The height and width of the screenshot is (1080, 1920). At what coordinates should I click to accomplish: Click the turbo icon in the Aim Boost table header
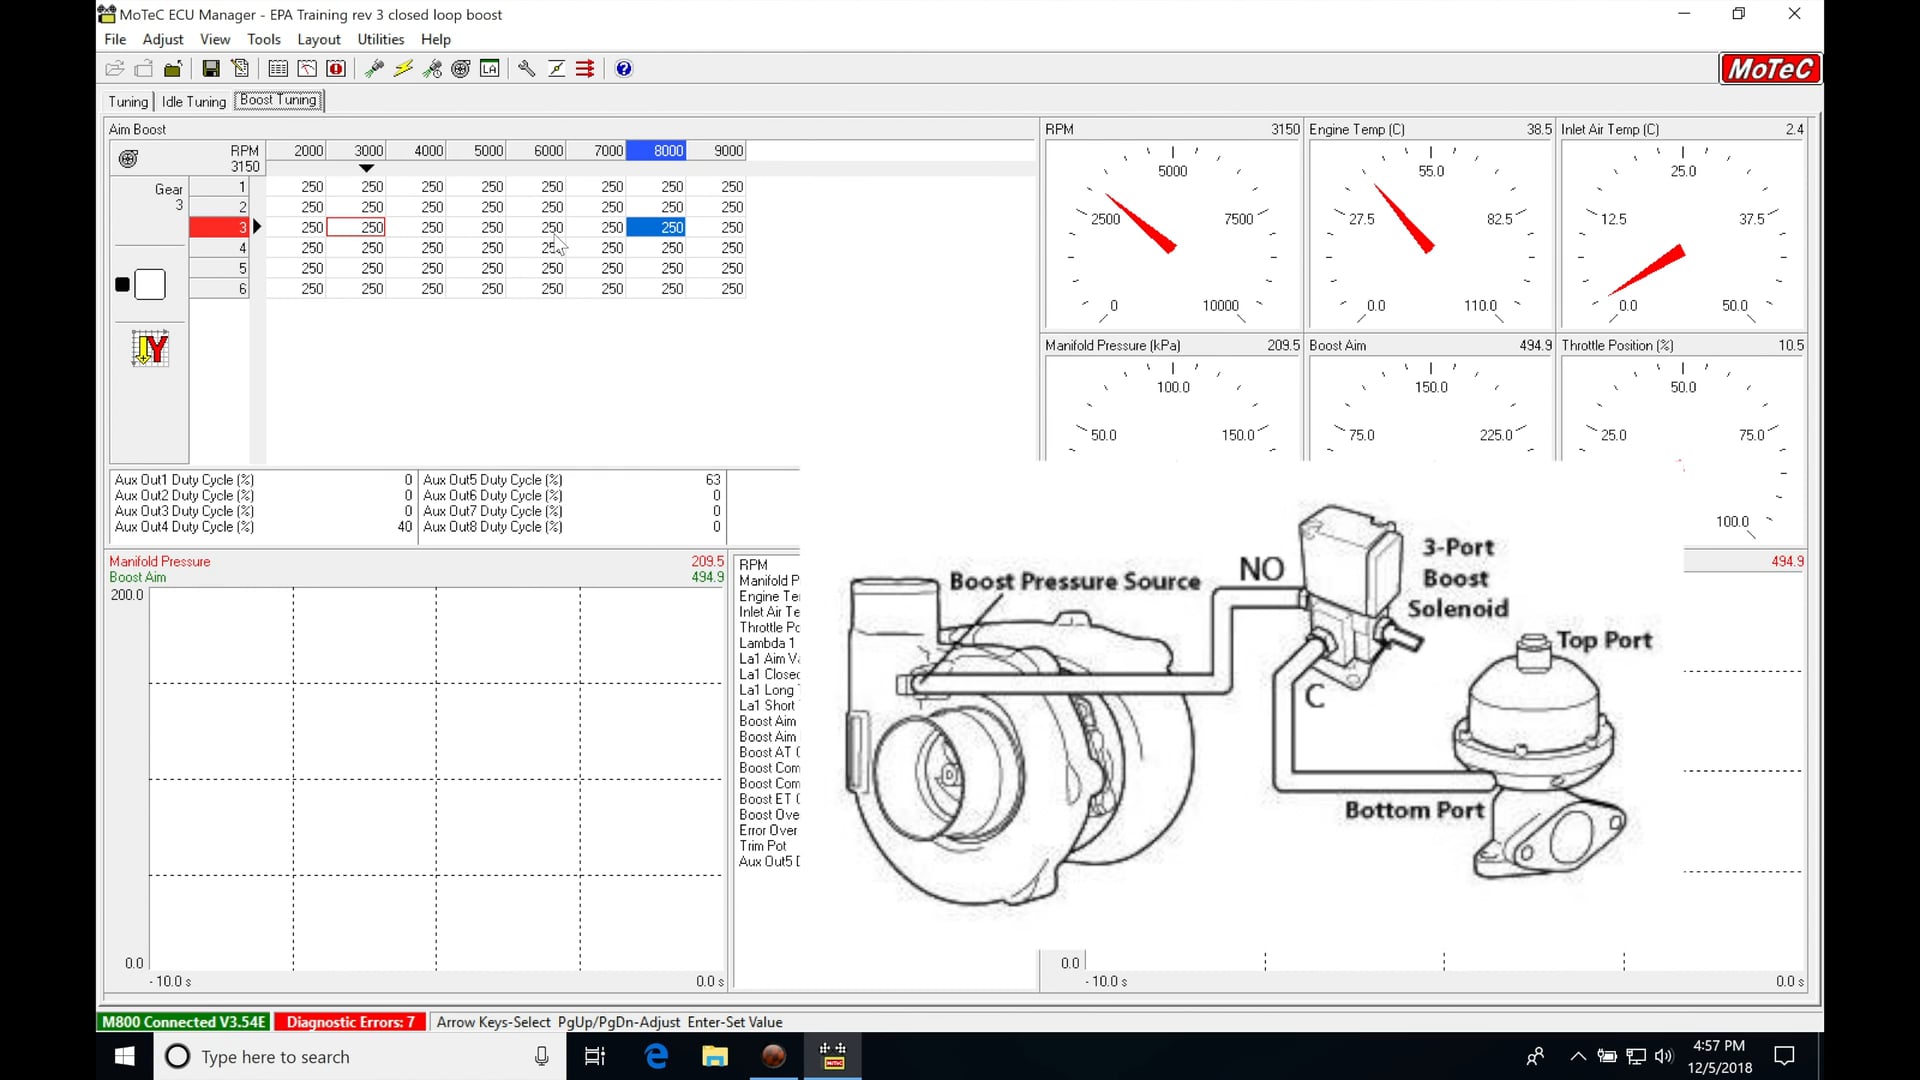(x=128, y=158)
